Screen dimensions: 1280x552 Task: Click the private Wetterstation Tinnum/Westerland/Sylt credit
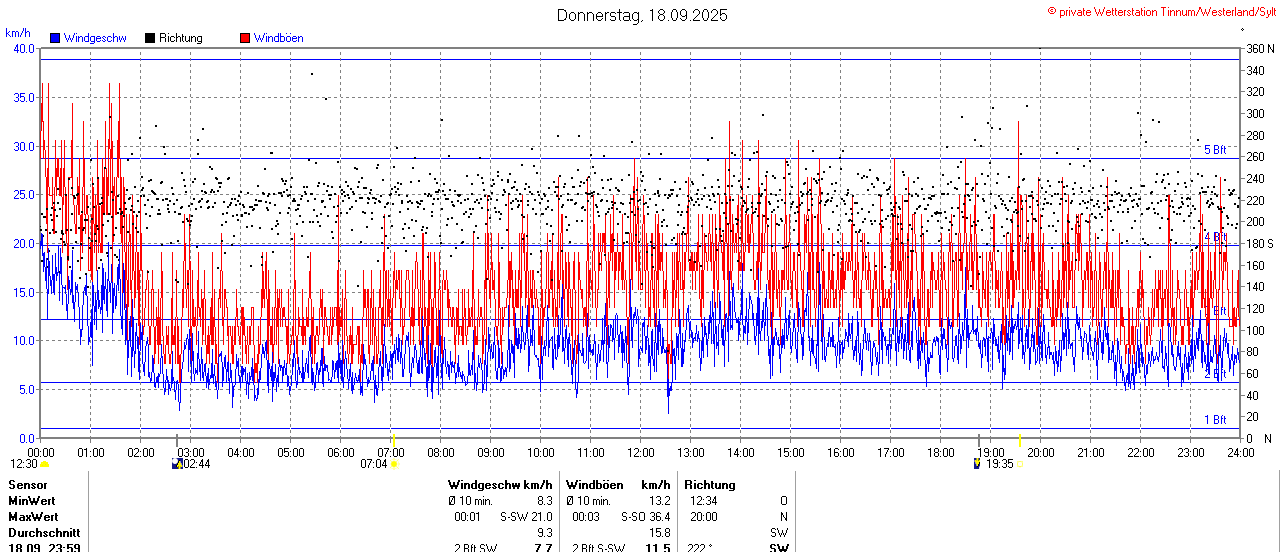[1161, 11]
